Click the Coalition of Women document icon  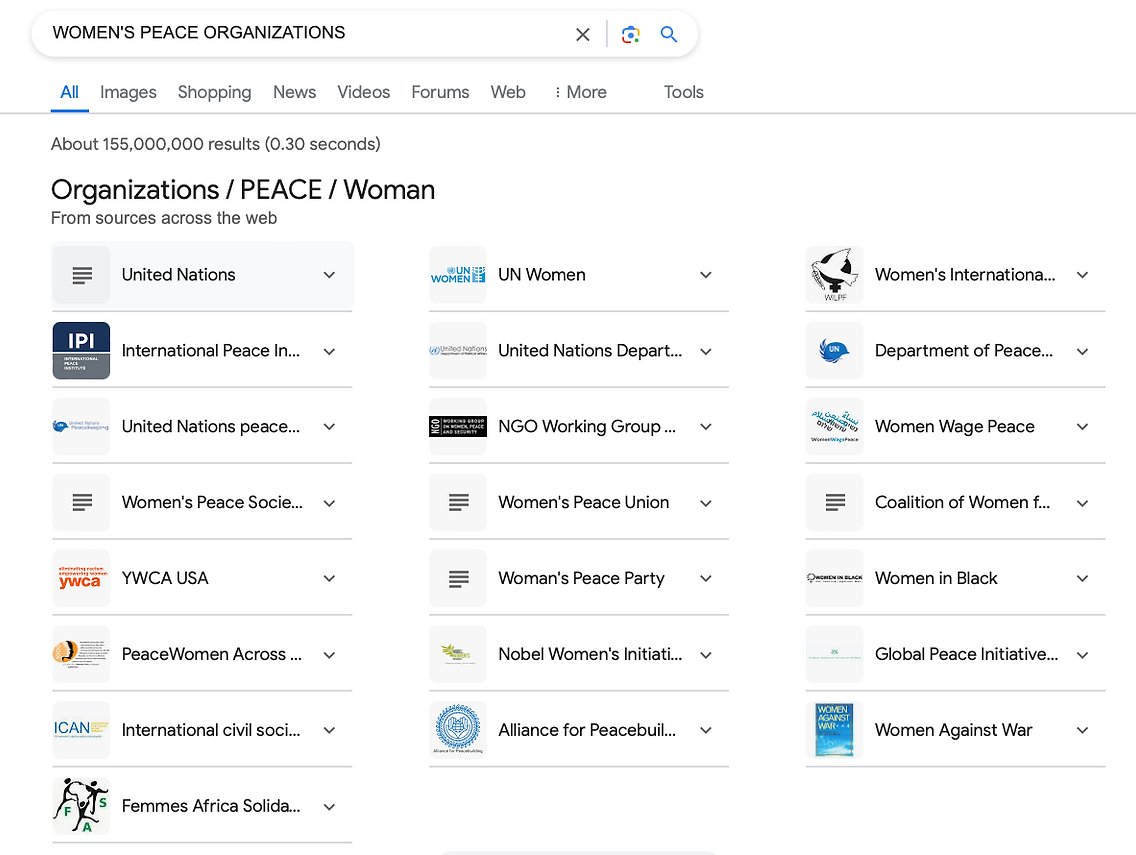coord(835,502)
